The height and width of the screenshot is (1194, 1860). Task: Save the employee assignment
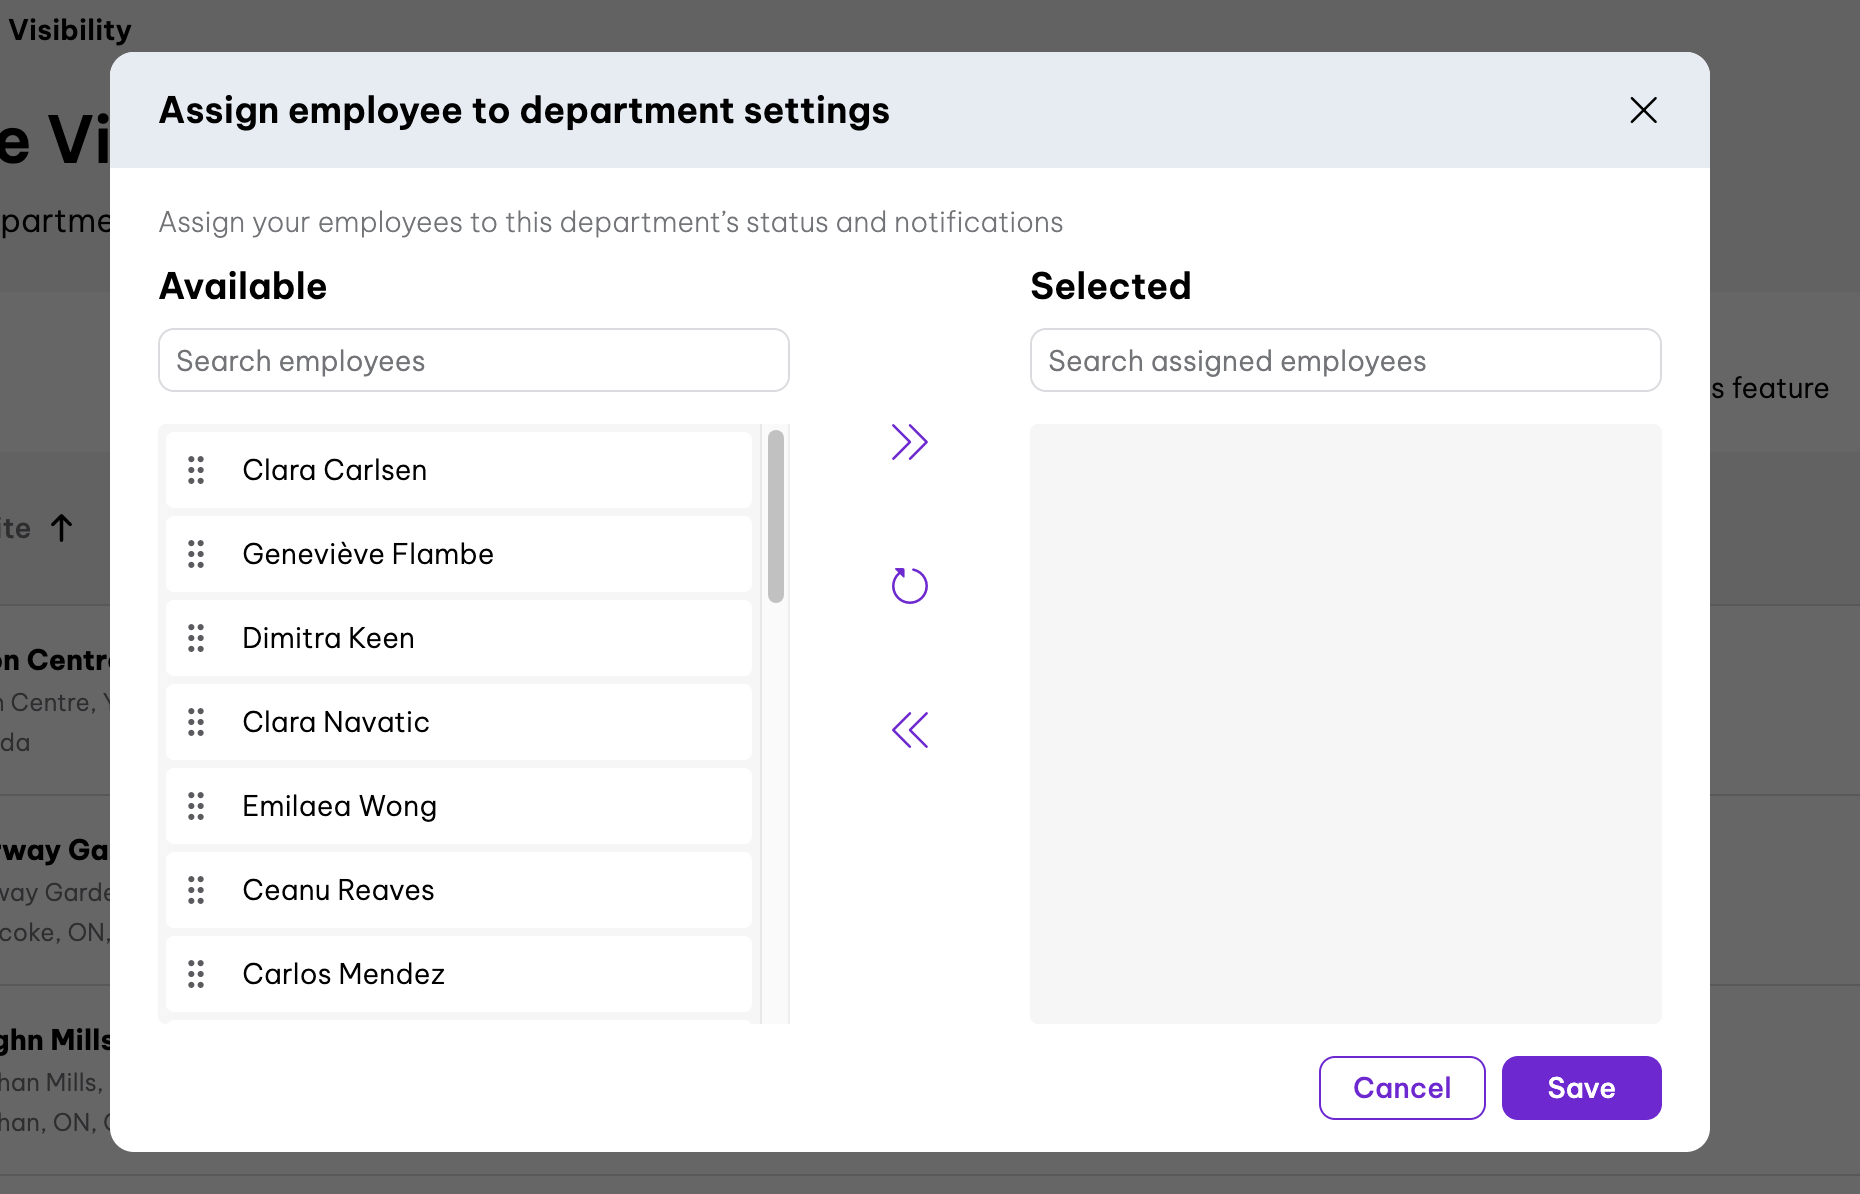click(x=1582, y=1088)
